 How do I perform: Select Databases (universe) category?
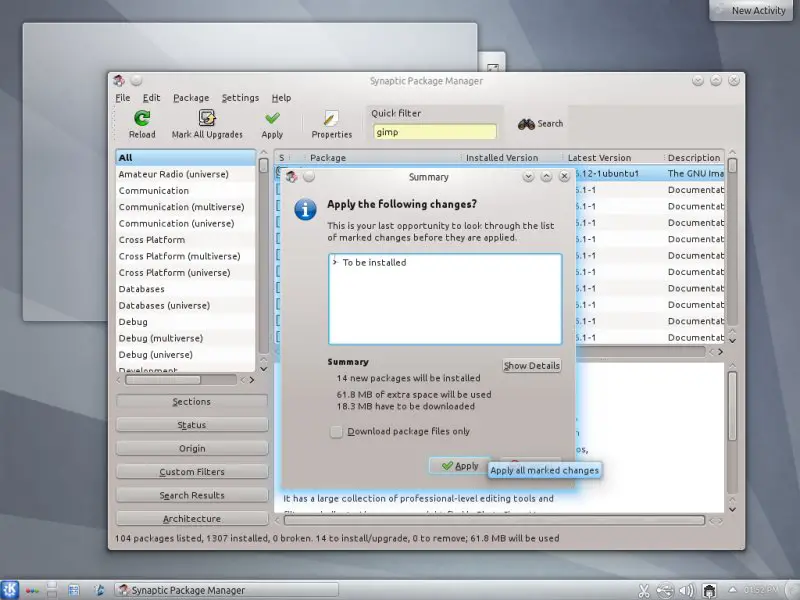point(186,305)
